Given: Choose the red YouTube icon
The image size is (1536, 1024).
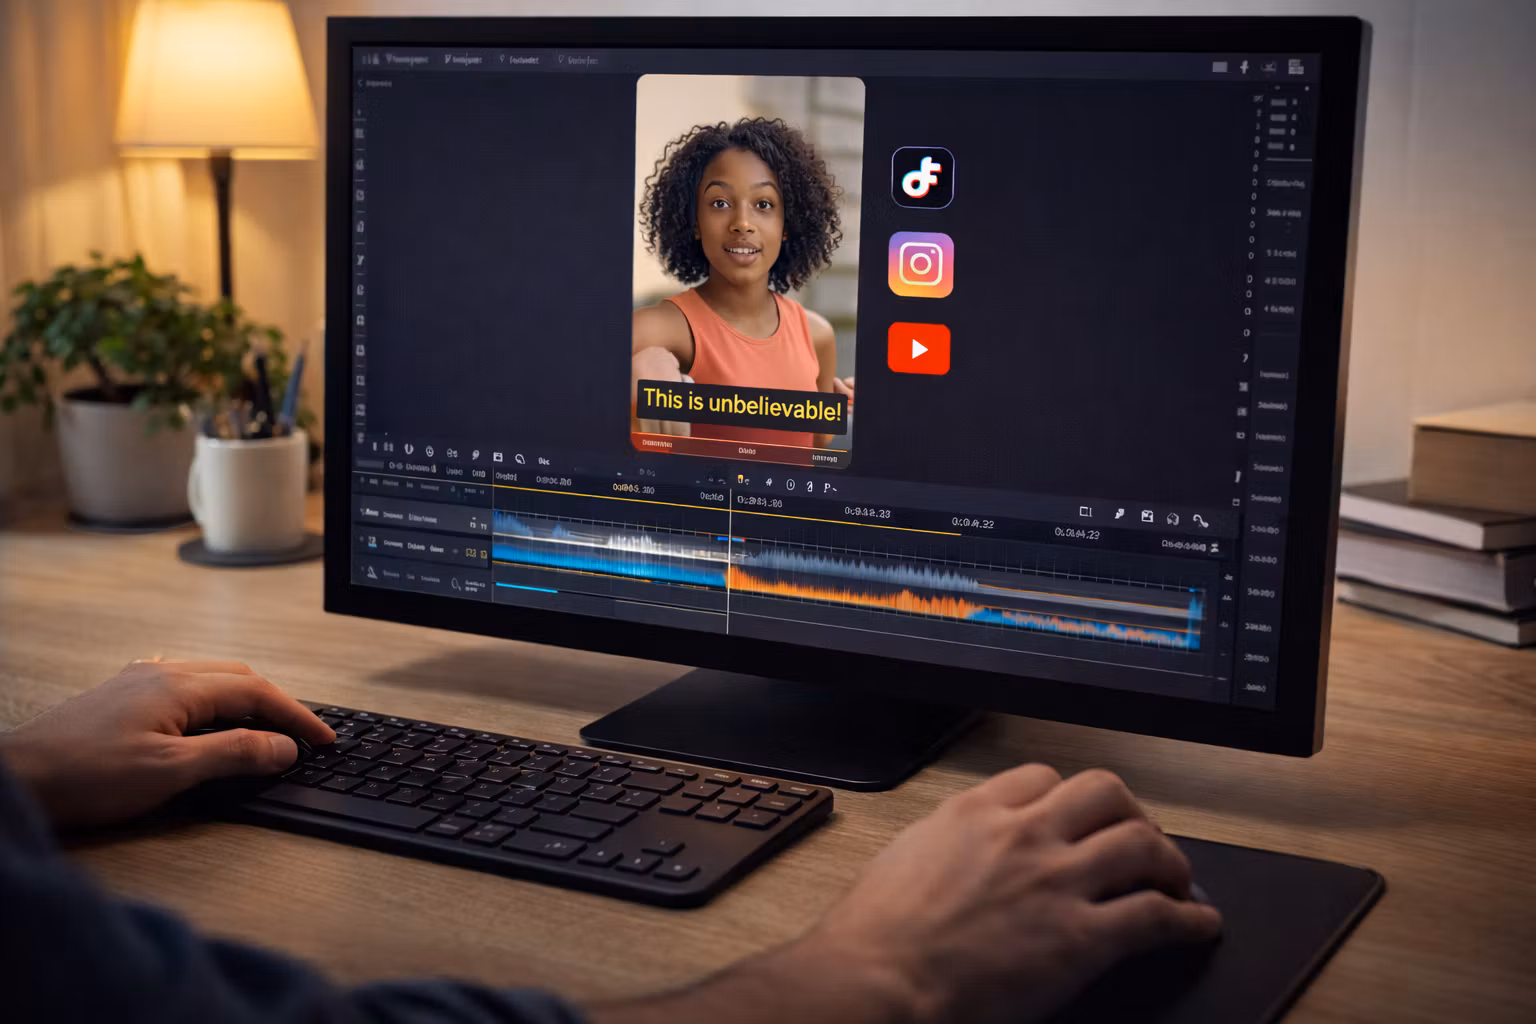Looking at the screenshot, I should point(919,349).
